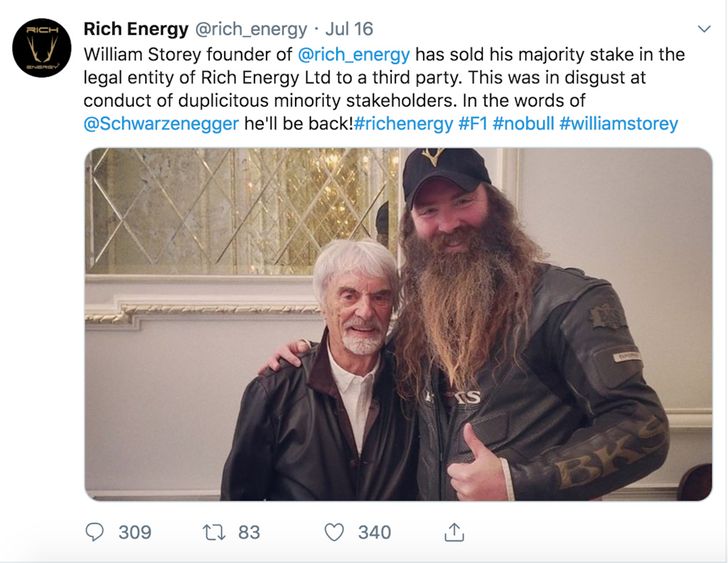Click the 309 replies count

pyautogui.click(x=135, y=532)
